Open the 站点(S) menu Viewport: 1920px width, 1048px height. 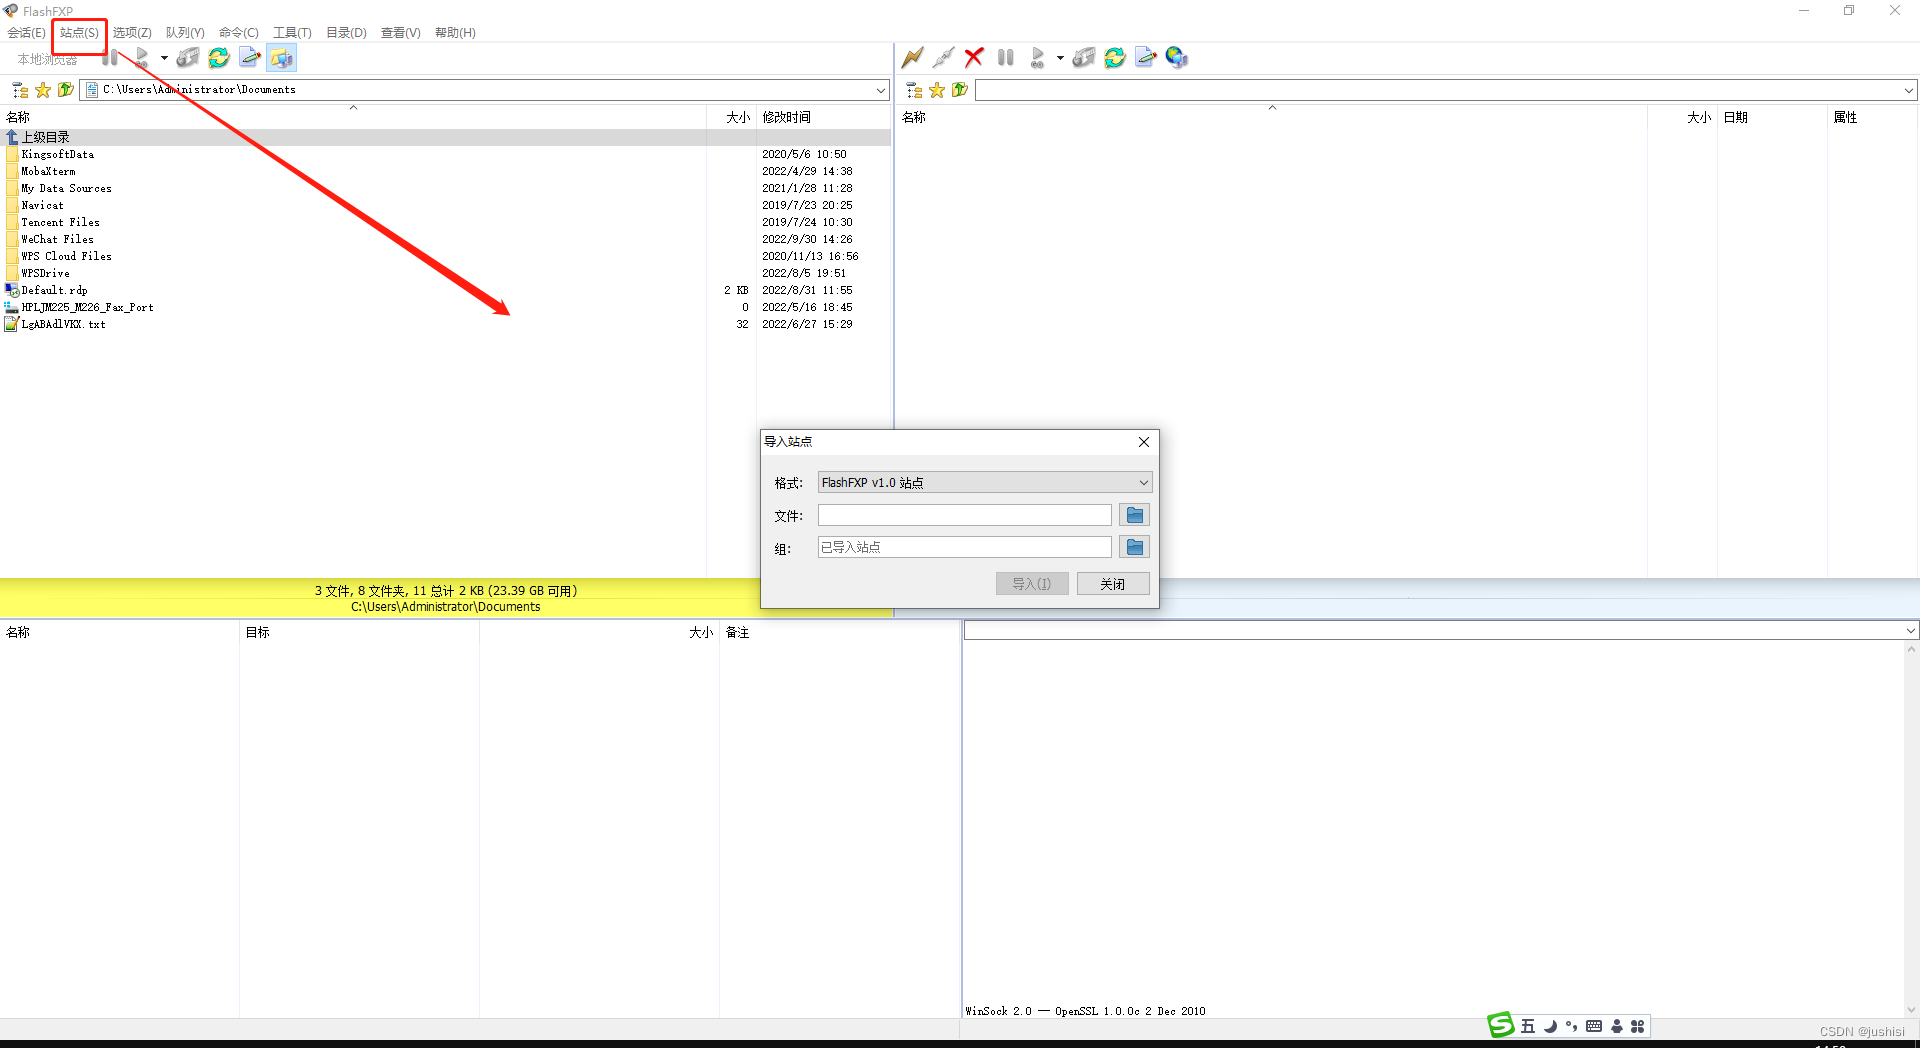[78, 32]
